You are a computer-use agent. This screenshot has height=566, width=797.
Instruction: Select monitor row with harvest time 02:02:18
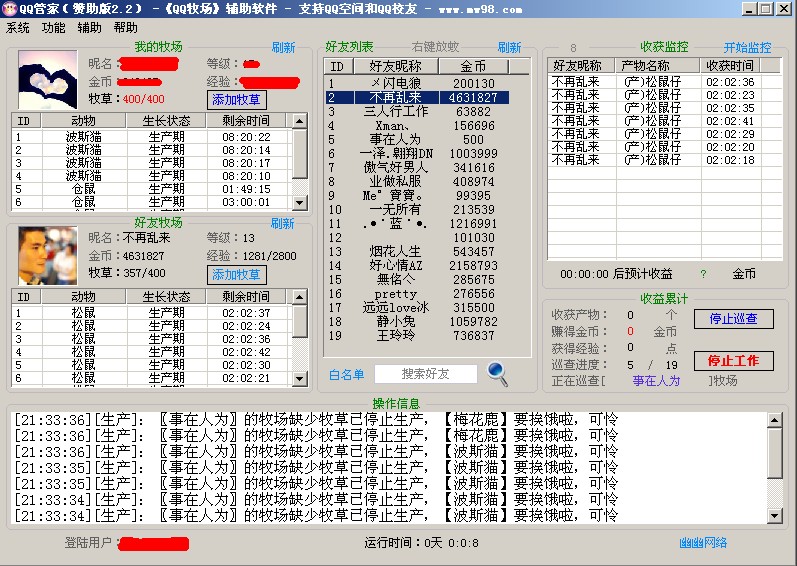[x=664, y=160]
